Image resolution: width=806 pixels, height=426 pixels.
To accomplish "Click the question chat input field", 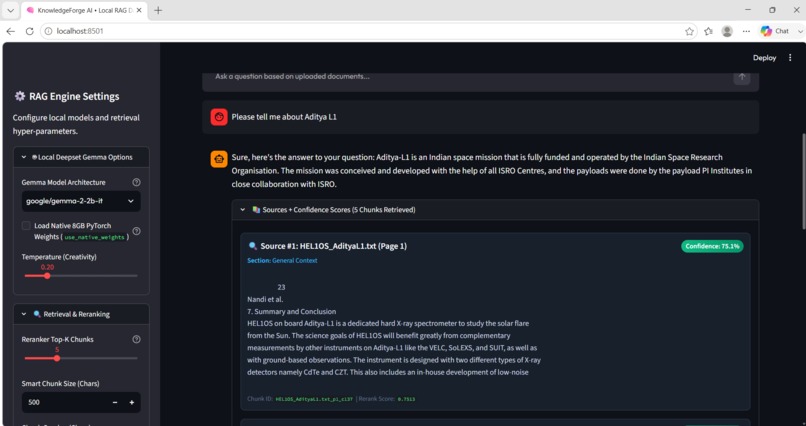I will 468,77.
